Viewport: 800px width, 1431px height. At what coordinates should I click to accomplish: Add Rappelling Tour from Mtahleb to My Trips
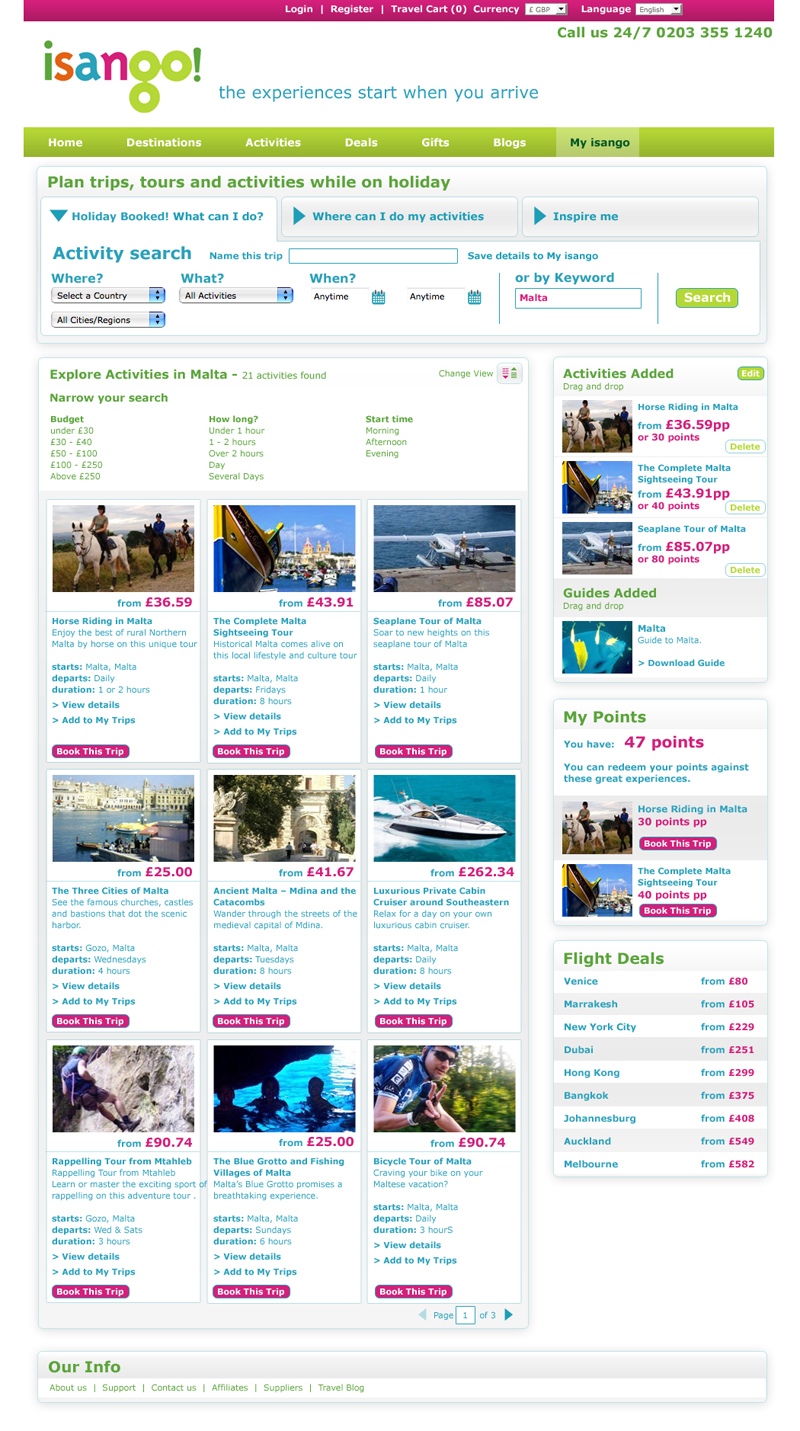click(x=93, y=1272)
